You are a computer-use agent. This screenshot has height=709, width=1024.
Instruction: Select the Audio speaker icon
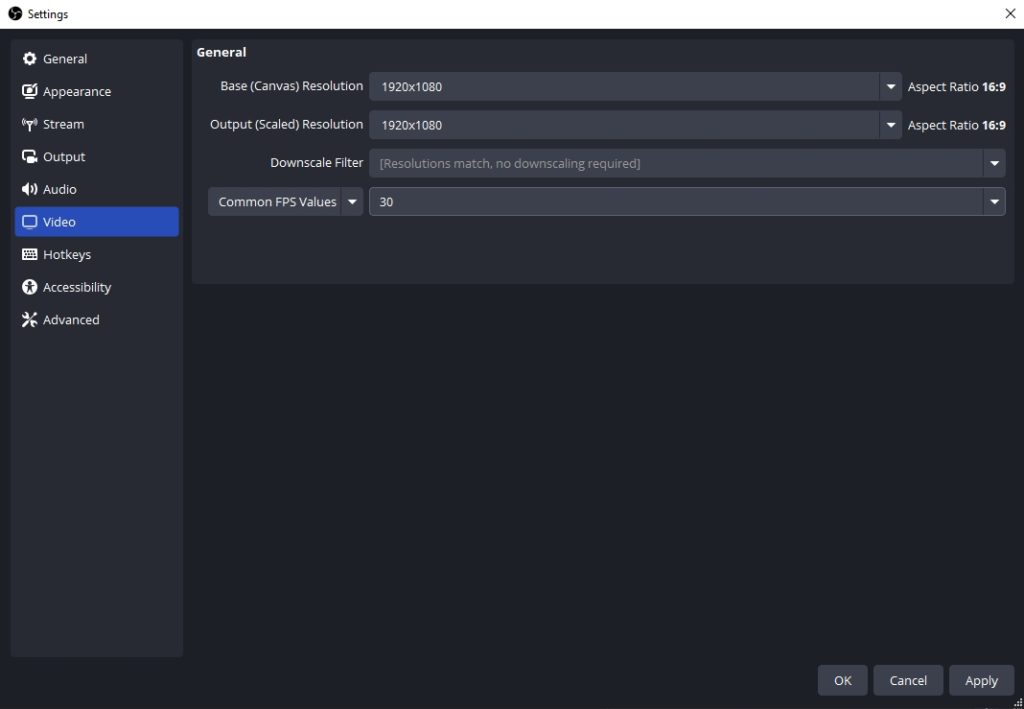click(x=29, y=189)
